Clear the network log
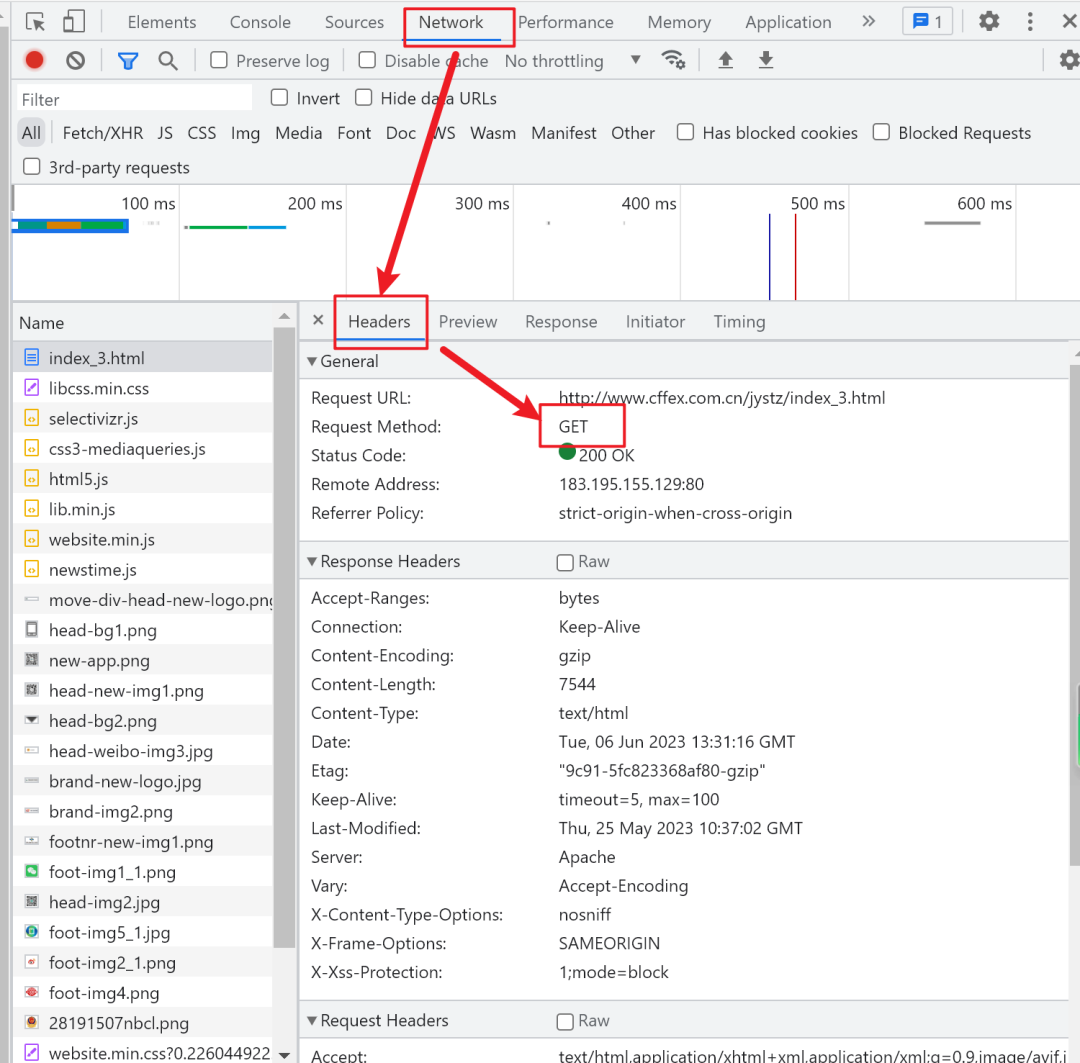1080x1063 pixels. pos(76,61)
